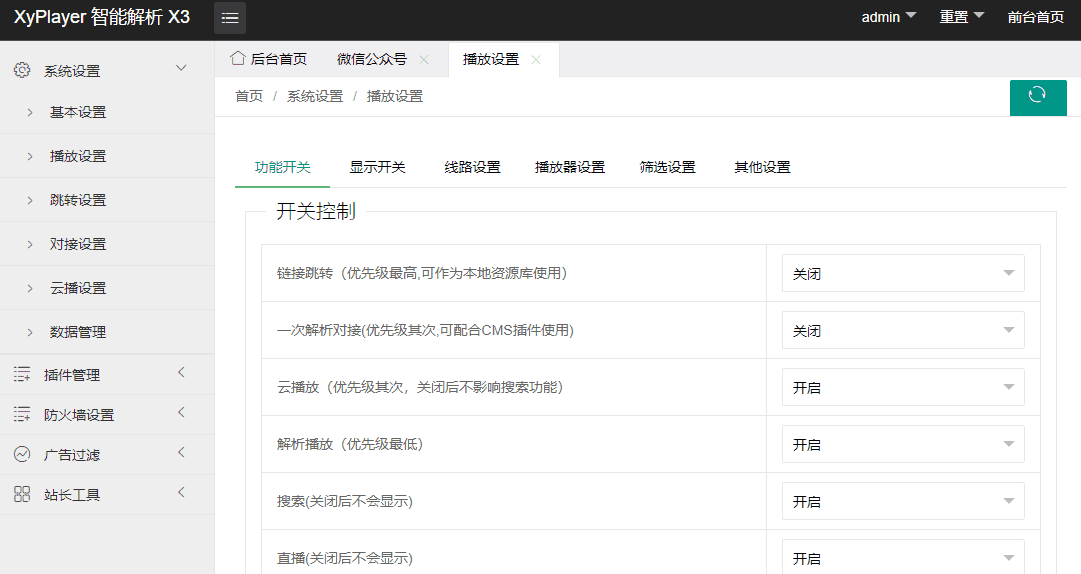
Task: Open the 搜索 on/off dropdown
Action: tap(902, 501)
